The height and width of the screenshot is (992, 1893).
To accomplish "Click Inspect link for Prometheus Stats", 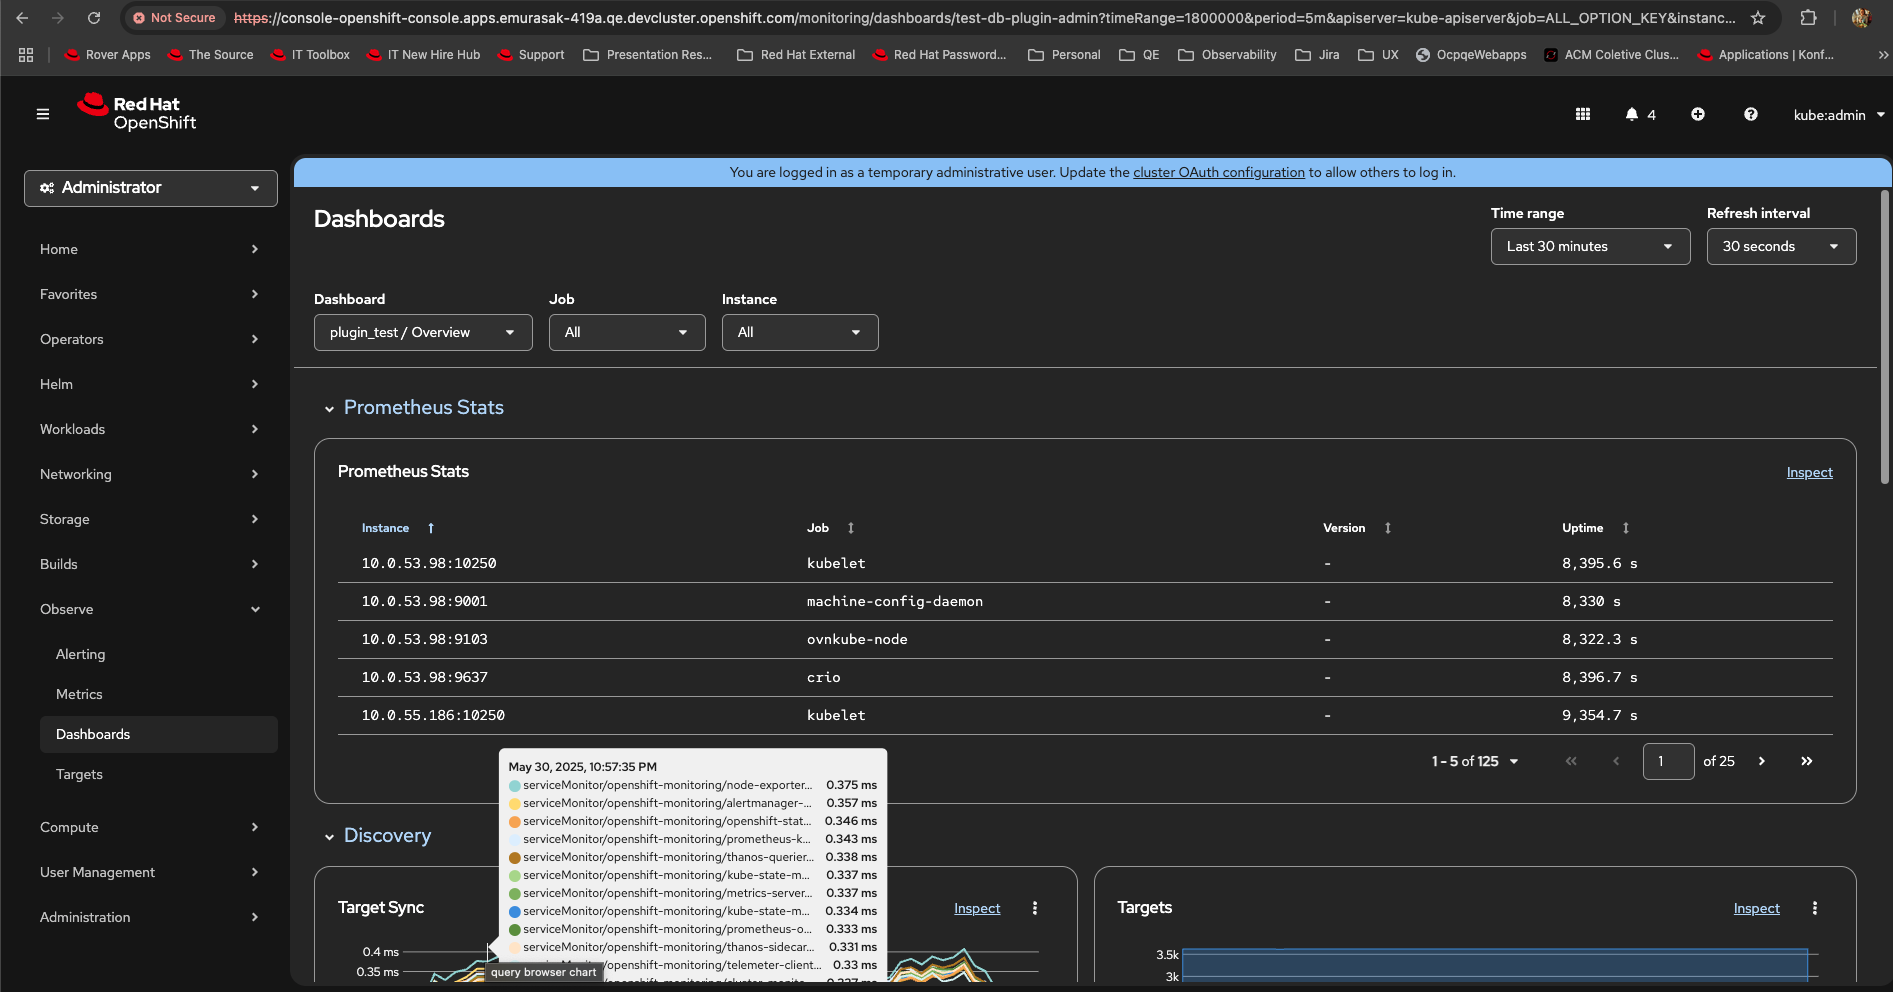I will pyautogui.click(x=1809, y=472).
